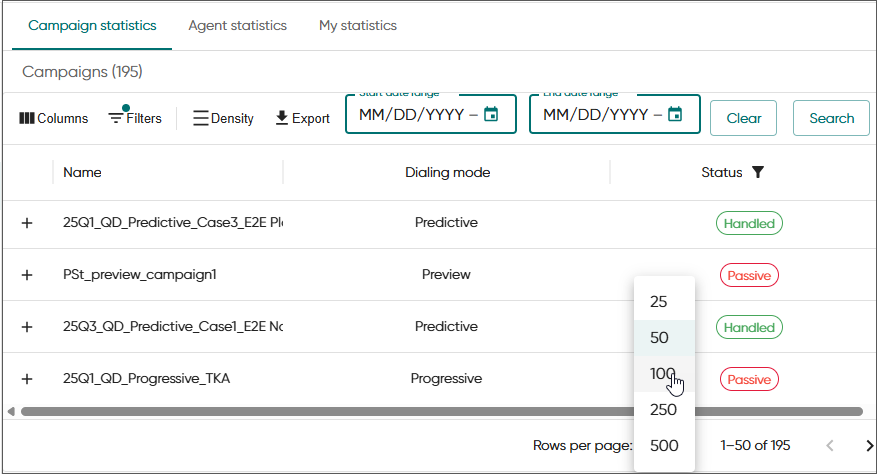Pick 500 rows per page option

[663, 445]
